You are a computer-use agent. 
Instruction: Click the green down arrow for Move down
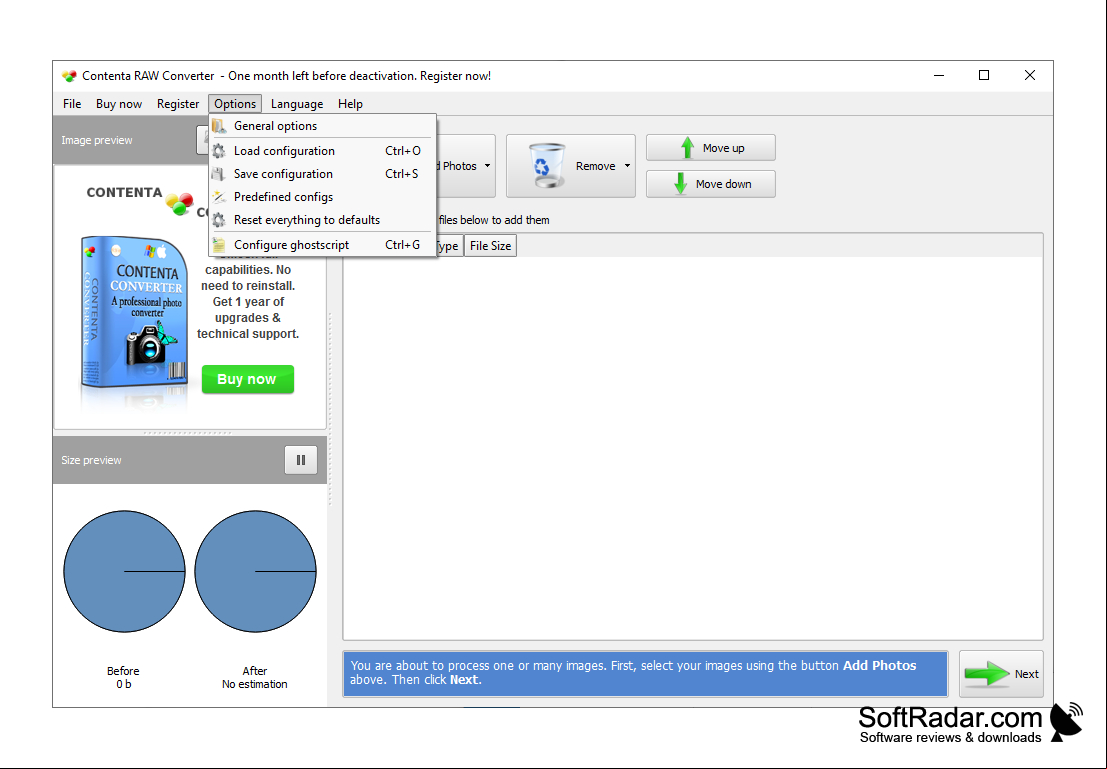pyautogui.click(x=681, y=184)
